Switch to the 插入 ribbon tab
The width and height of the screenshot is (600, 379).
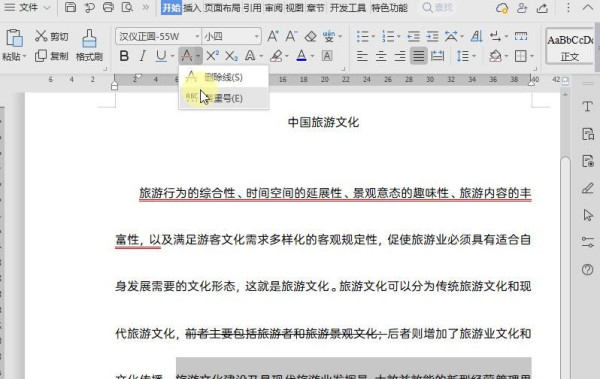[192, 8]
